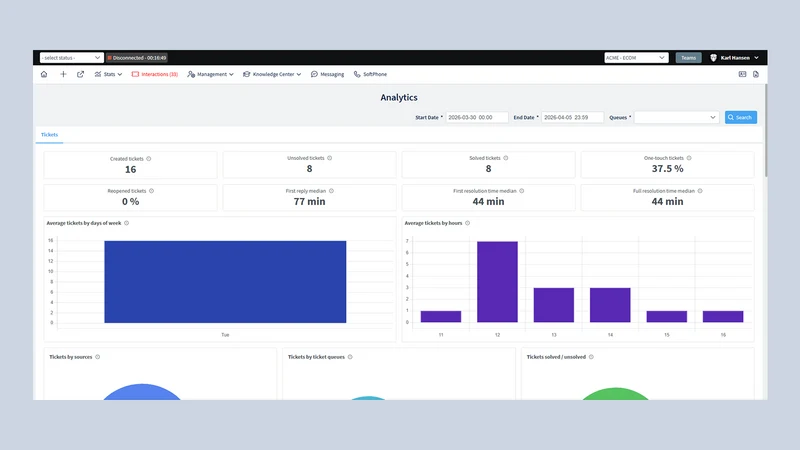The width and height of the screenshot is (800, 450).
Task: Click the Disconnected status indicator
Action: (x=137, y=58)
